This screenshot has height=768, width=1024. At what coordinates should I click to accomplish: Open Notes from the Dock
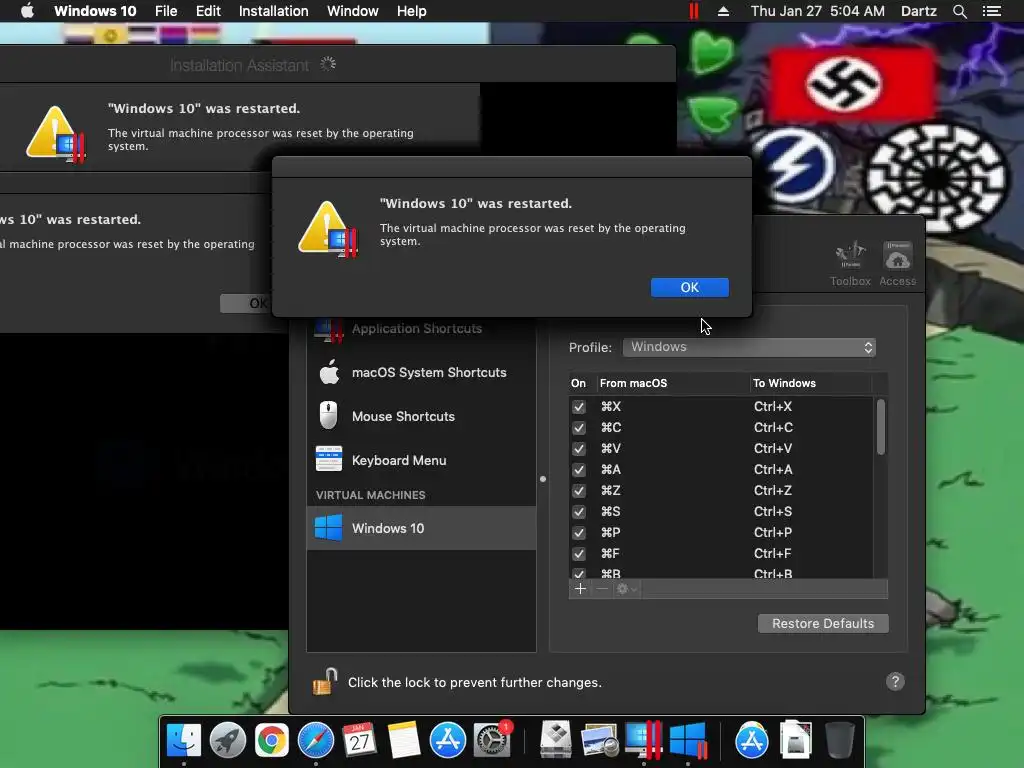404,740
